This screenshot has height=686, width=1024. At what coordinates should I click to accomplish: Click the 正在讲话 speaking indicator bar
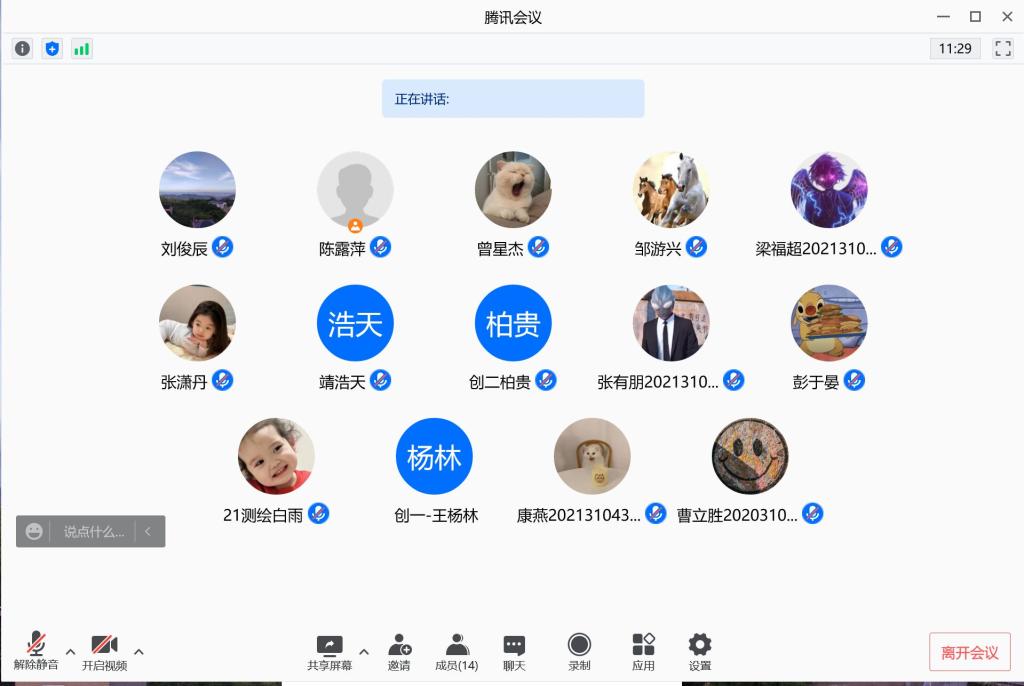coord(513,99)
